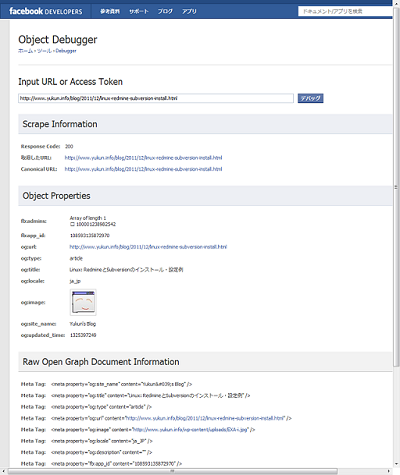The image size is (400, 475).
Task: Click the Raw Open Graph Document Information header
Action: click(x=205, y=362)
